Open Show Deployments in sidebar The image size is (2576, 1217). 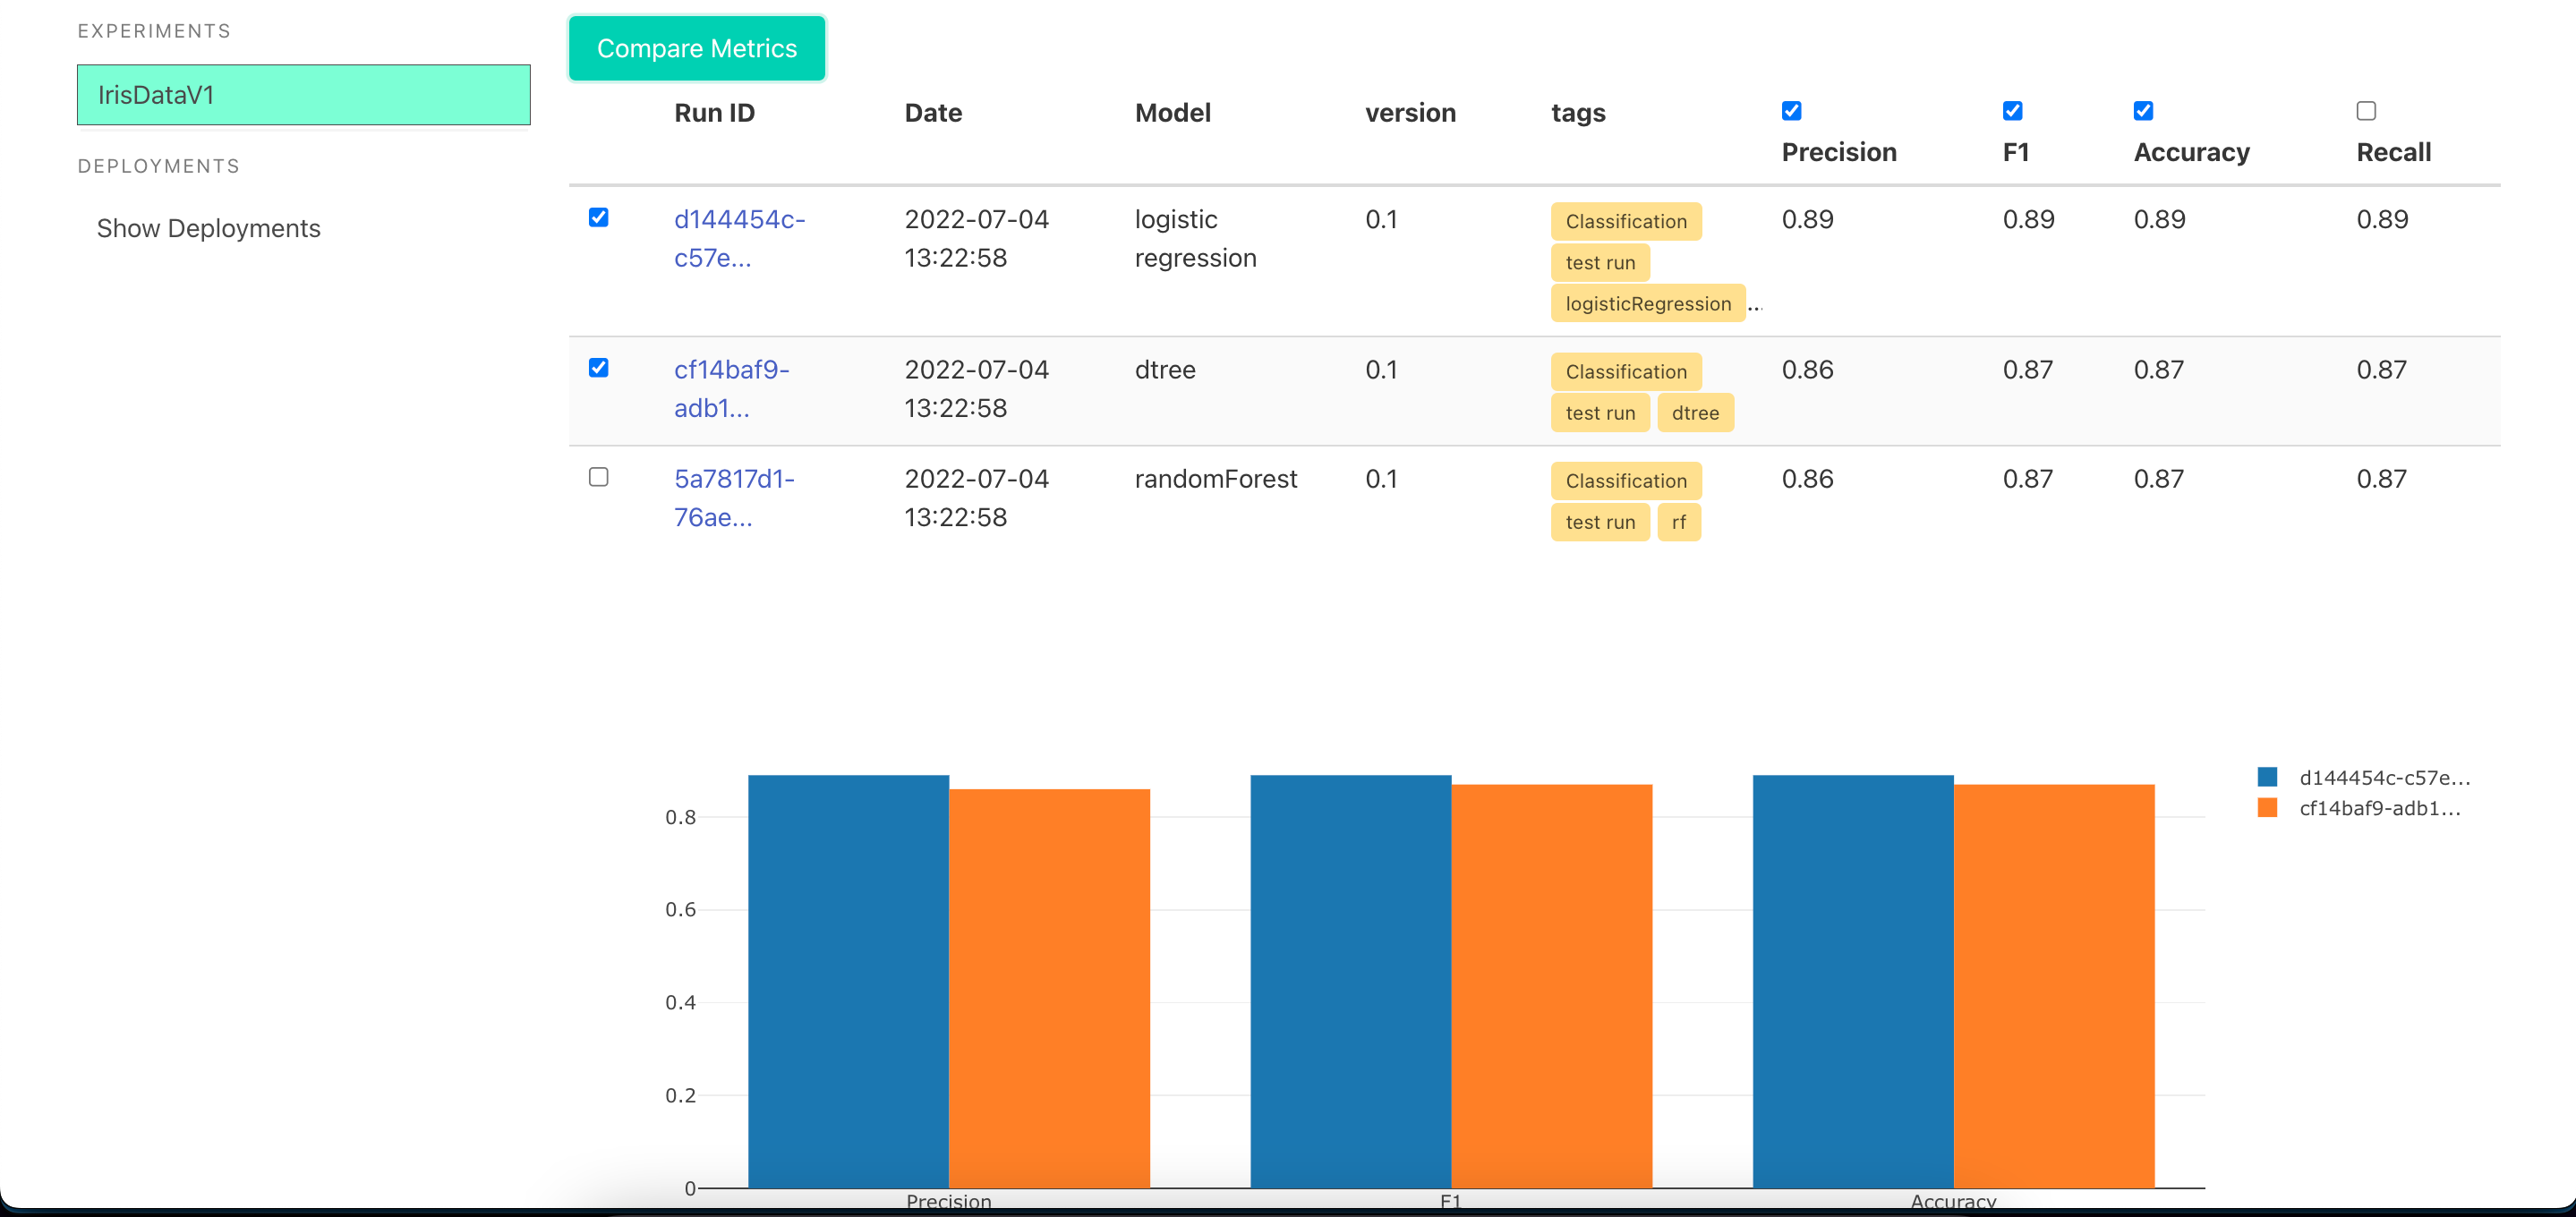pos(208,228)
